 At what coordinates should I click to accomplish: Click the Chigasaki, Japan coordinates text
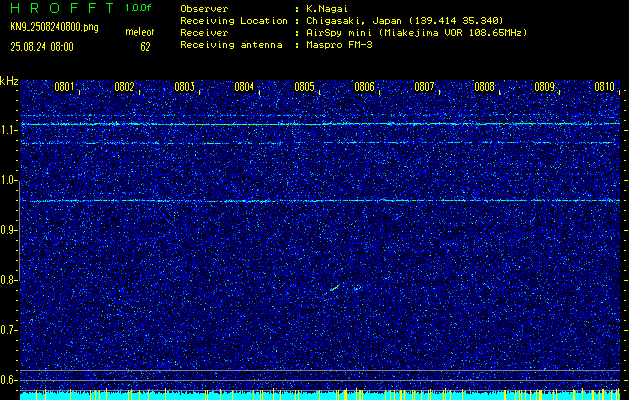[404, 21]
